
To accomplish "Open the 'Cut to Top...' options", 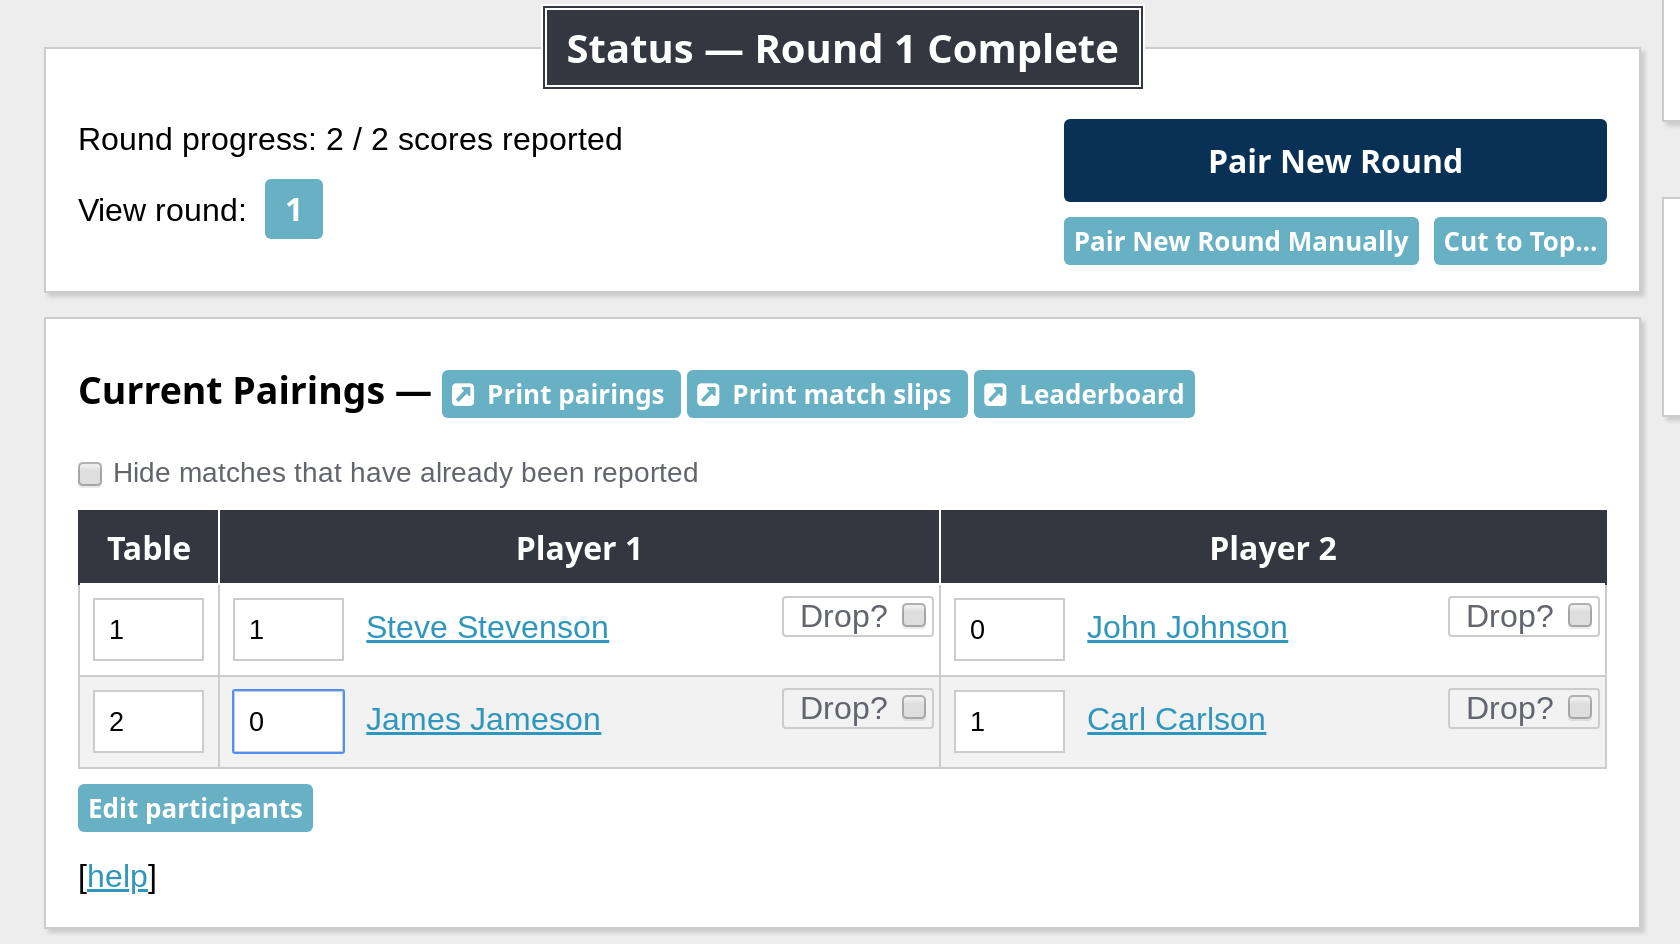I will click(x=1519, y=242).
